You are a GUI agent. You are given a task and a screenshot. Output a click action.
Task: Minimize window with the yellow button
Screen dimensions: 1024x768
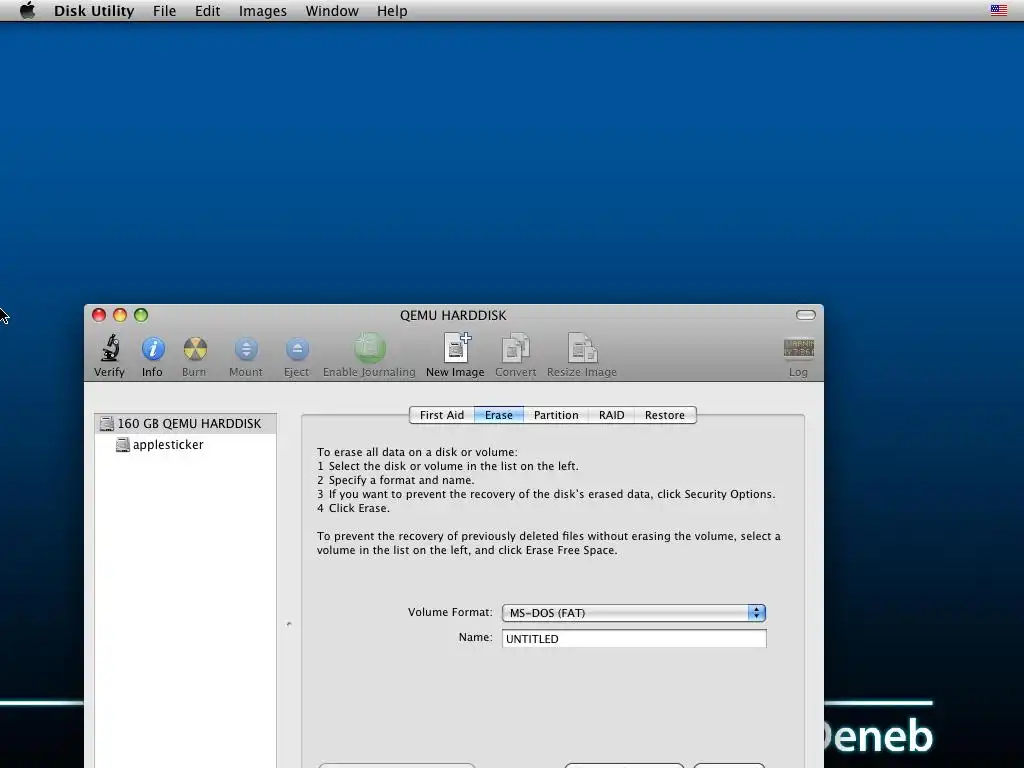120,315
